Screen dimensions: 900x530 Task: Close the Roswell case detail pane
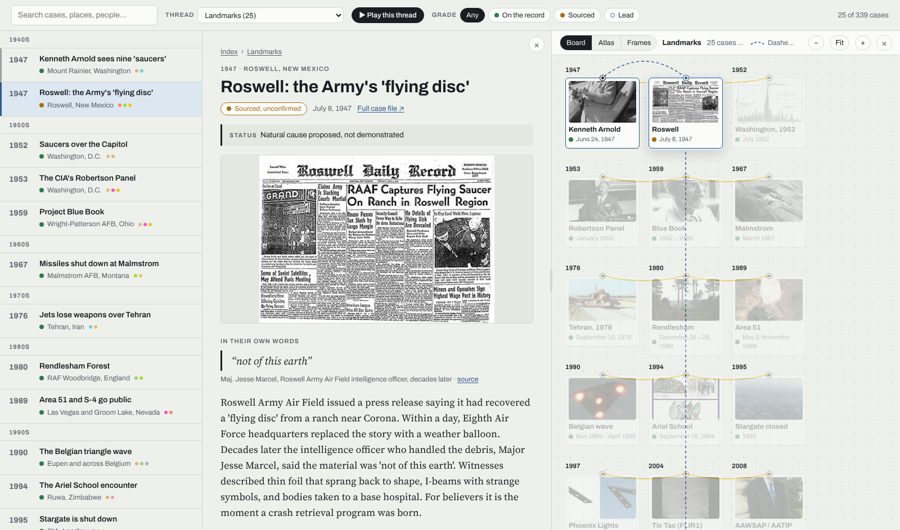point(536,45)
